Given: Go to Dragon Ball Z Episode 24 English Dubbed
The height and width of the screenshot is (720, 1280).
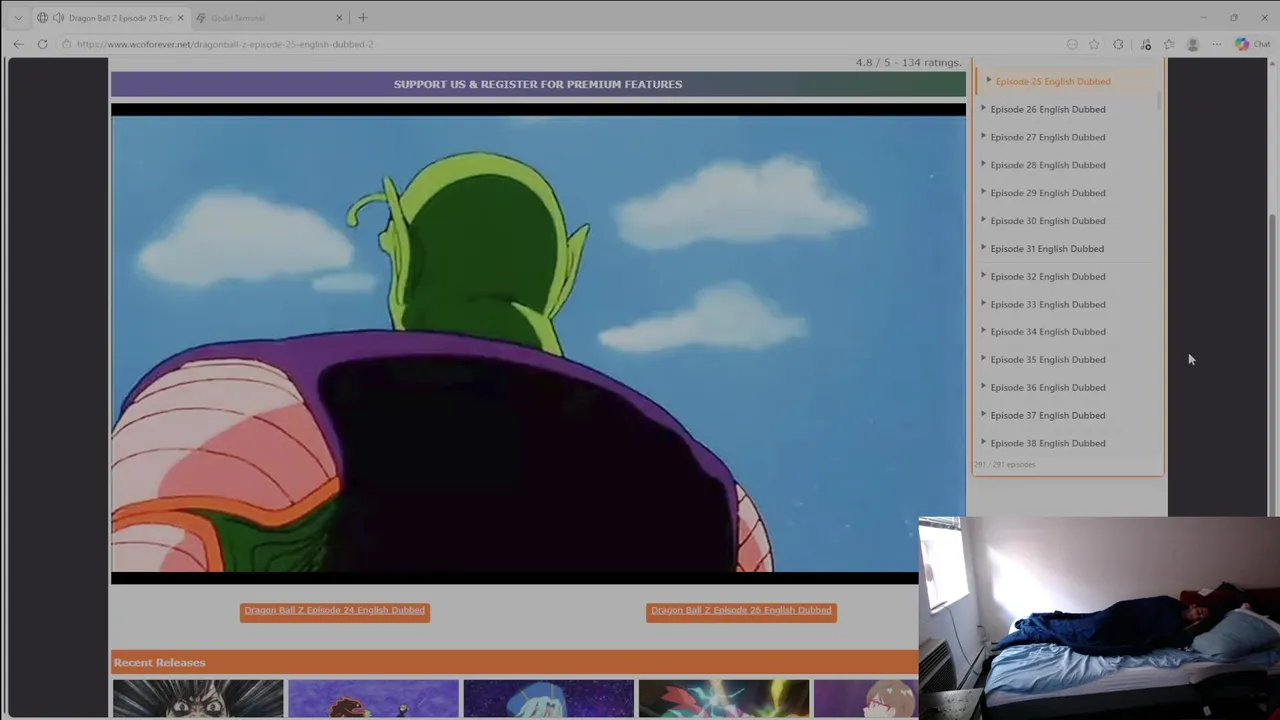Looking at the screenshot, I should click(x=335, y=611).
